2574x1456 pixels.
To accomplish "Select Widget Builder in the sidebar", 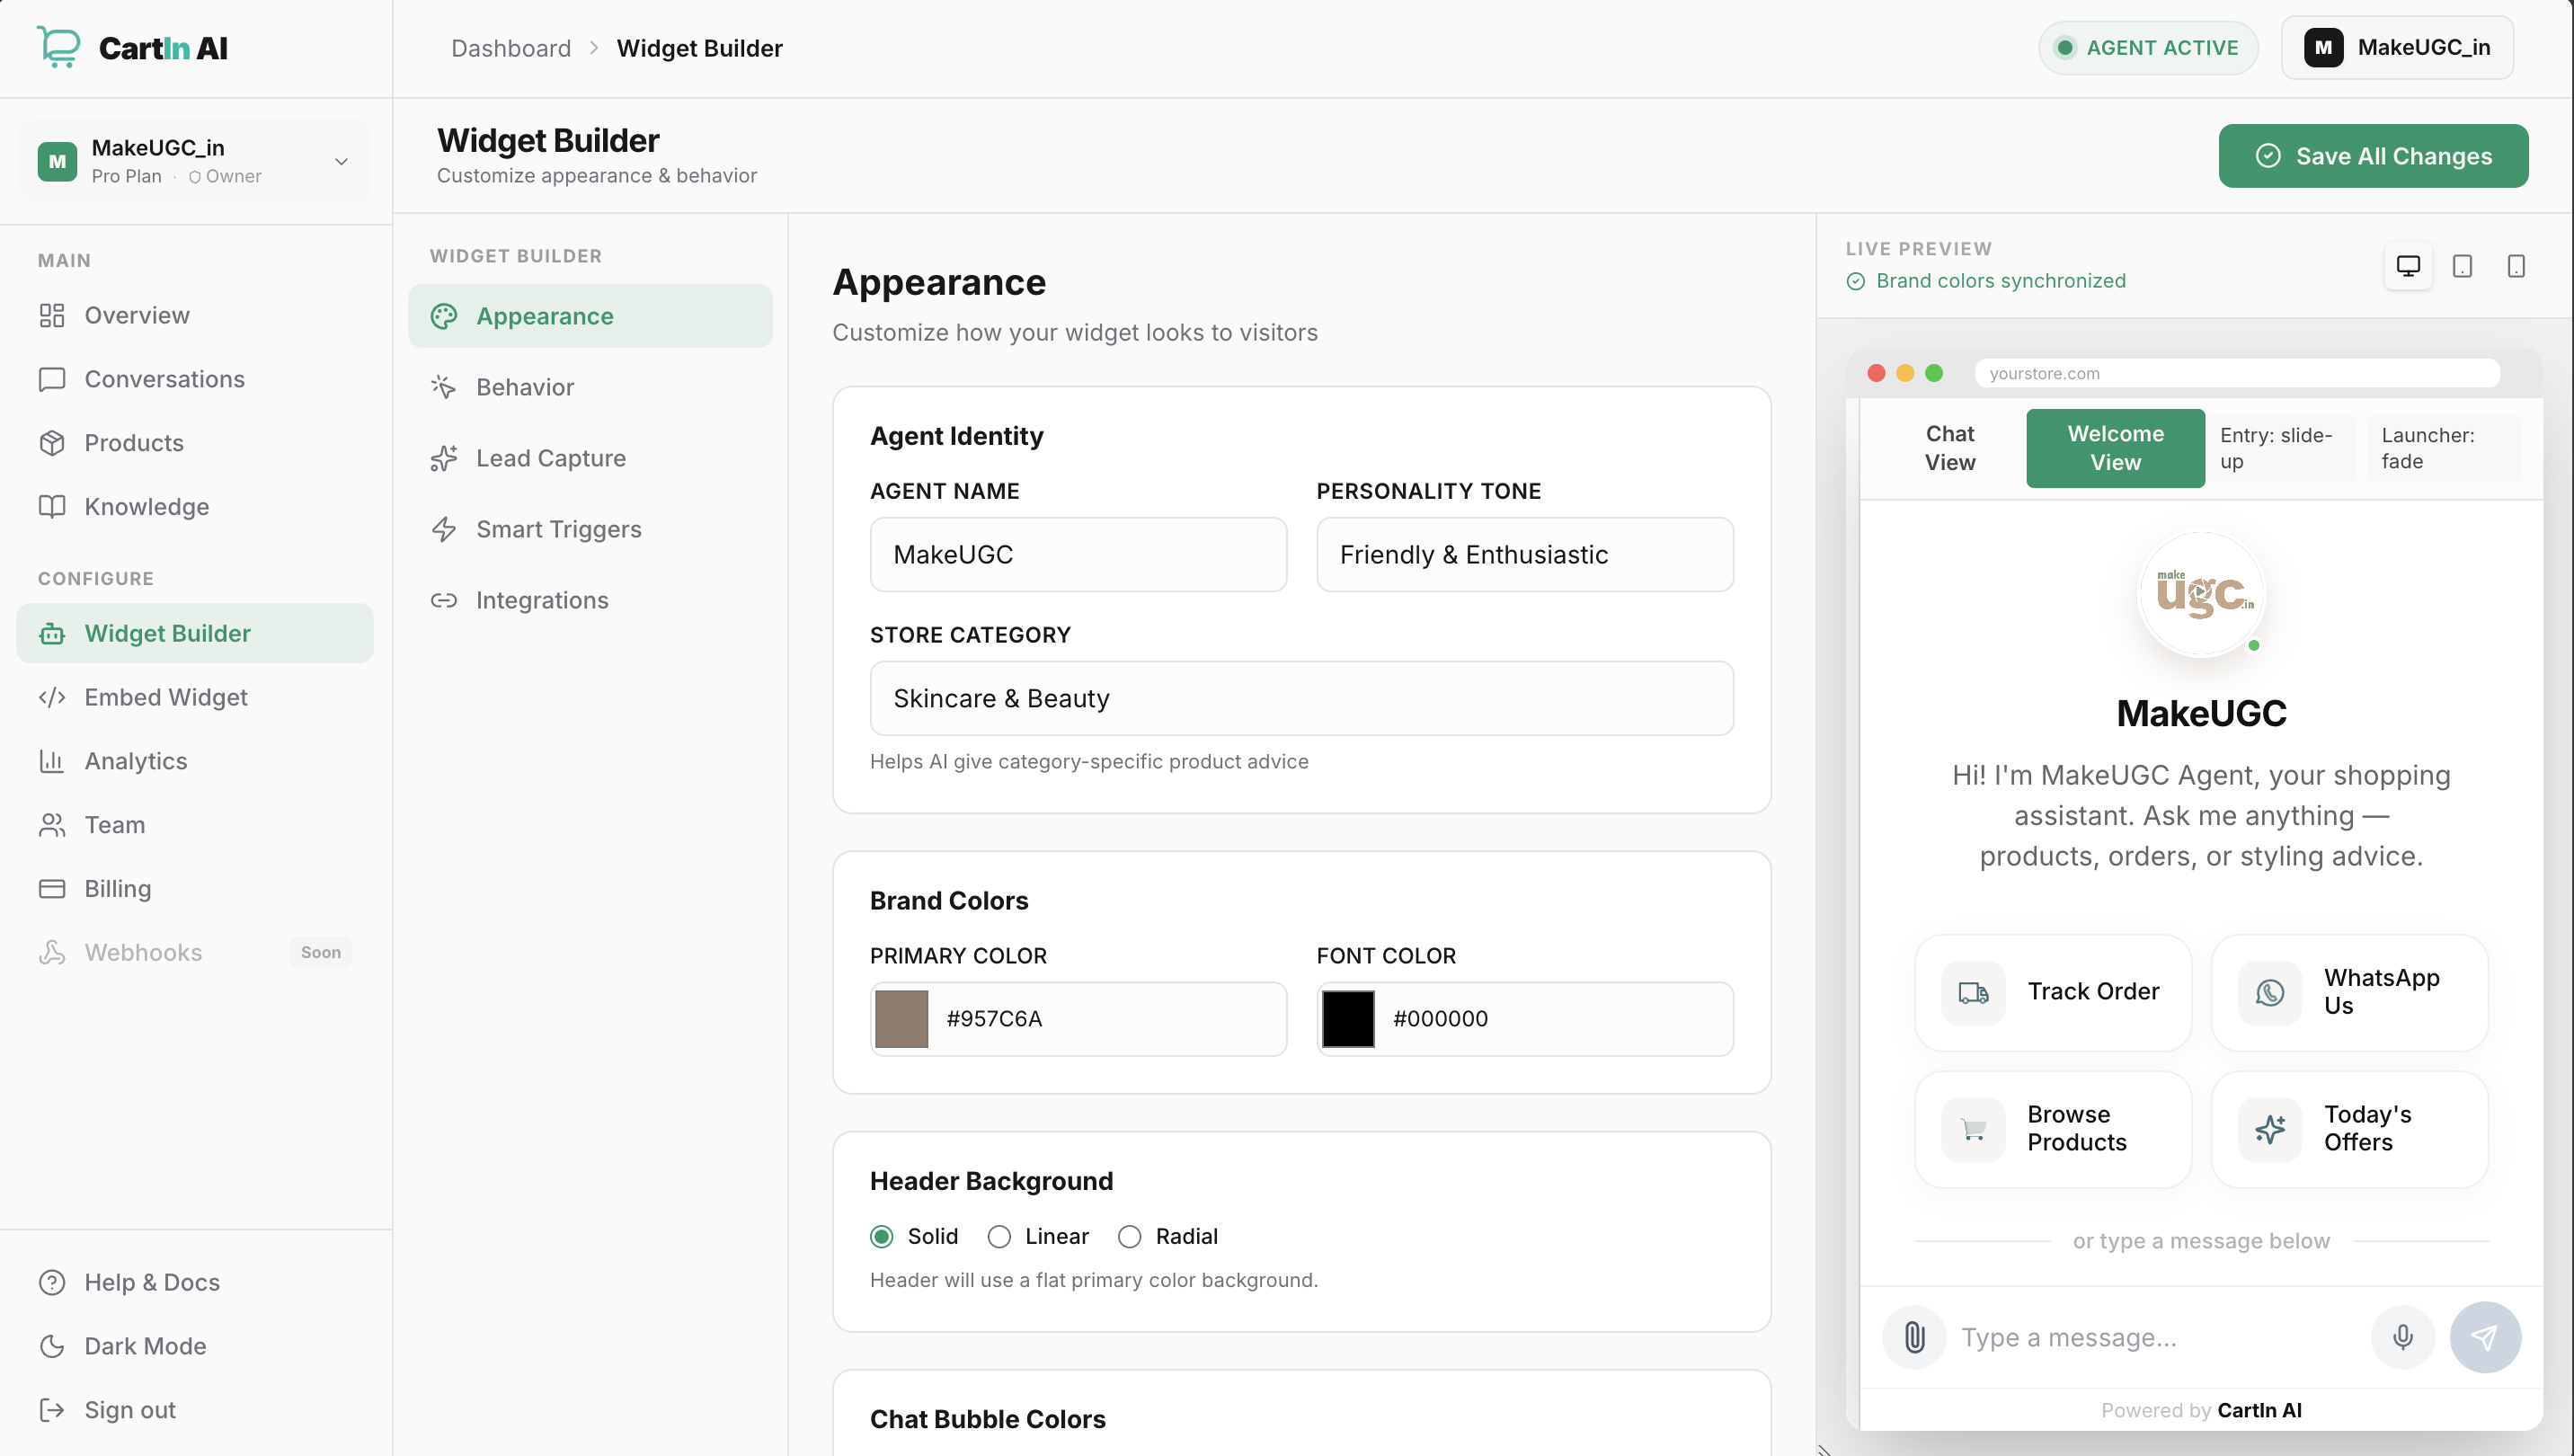I will 195,633.
